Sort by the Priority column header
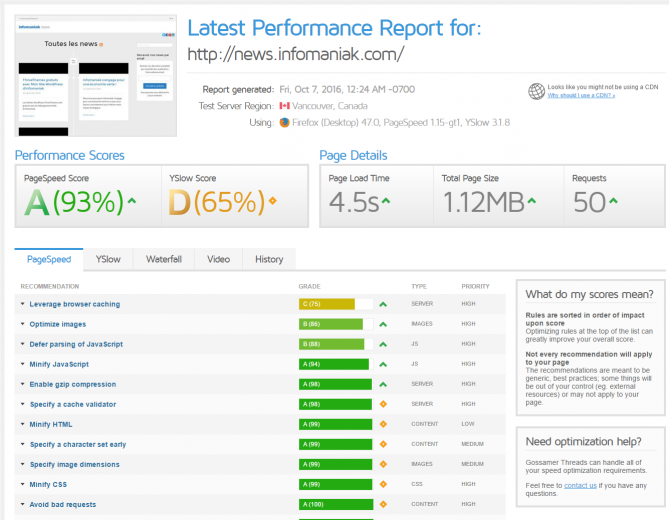 tap(475, 286)
